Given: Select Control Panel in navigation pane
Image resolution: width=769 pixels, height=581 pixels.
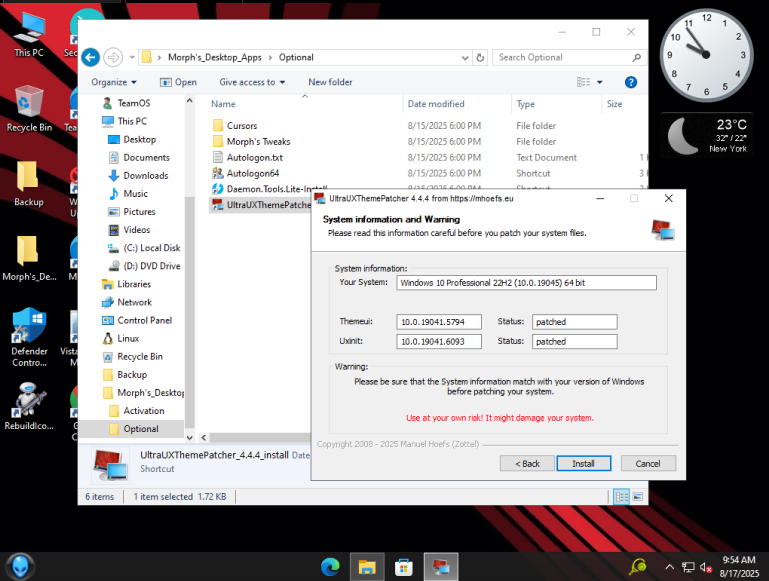Looking at the screenshot, I should [137, 321].
